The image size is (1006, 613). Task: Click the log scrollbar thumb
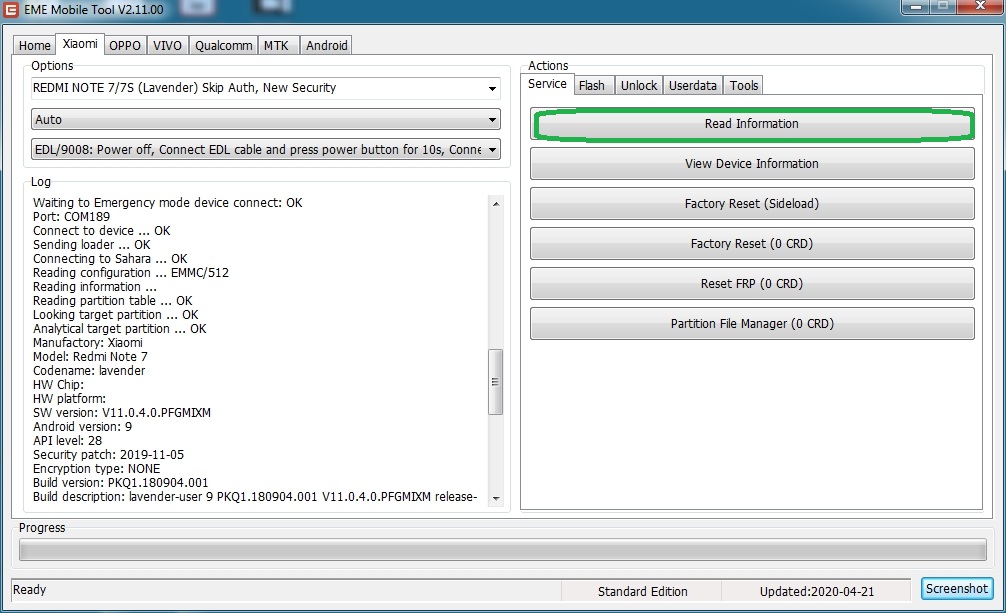click(x=495, y=382)
